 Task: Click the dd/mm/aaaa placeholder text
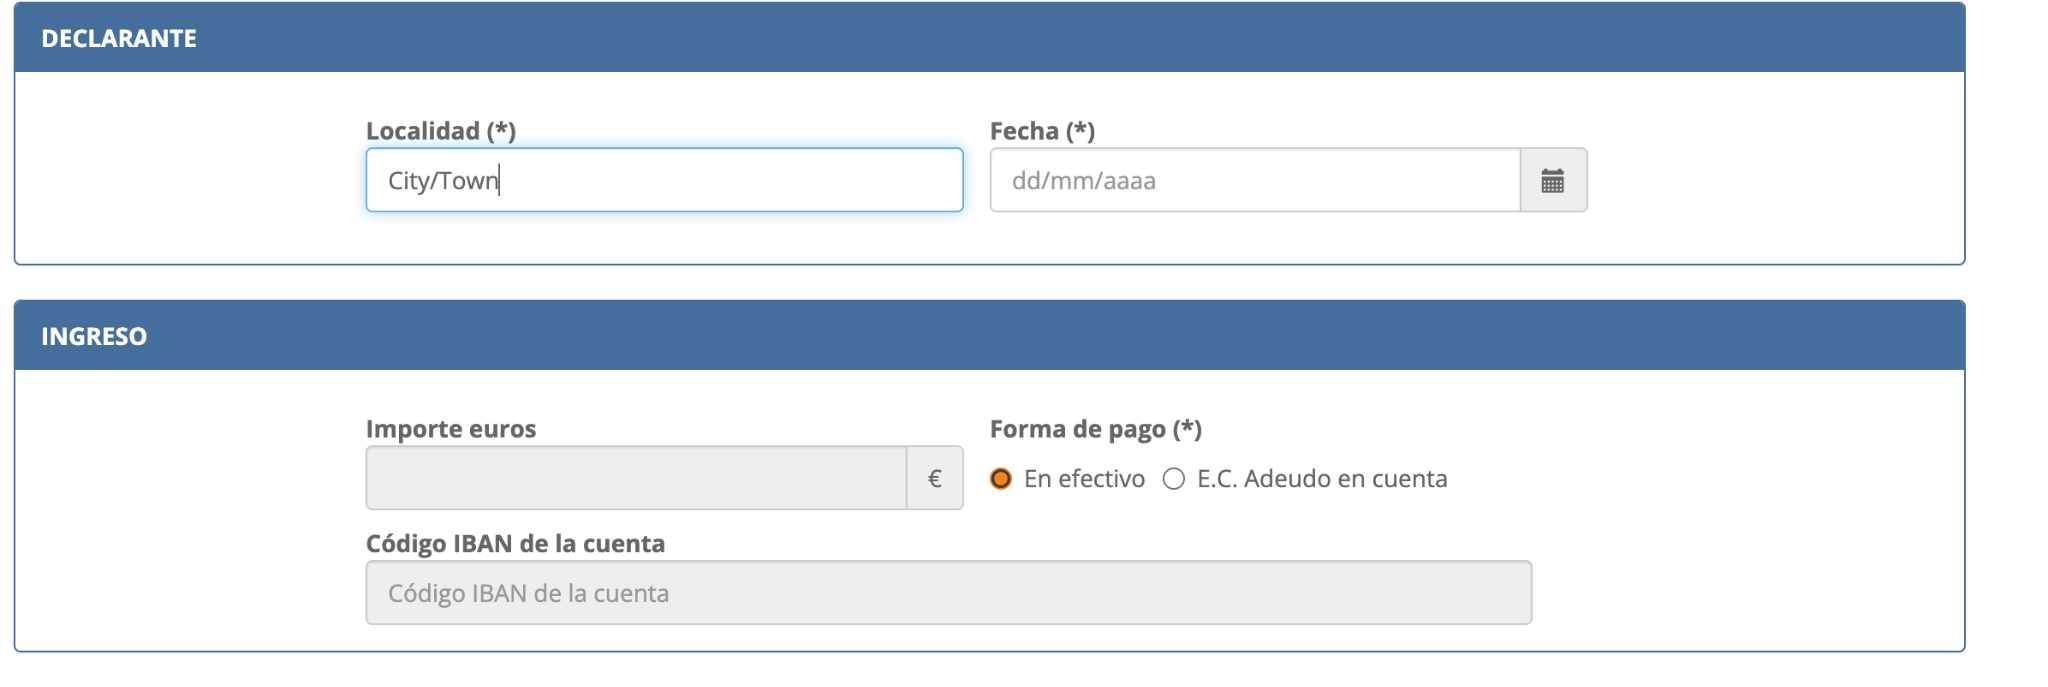point(1083,181)
